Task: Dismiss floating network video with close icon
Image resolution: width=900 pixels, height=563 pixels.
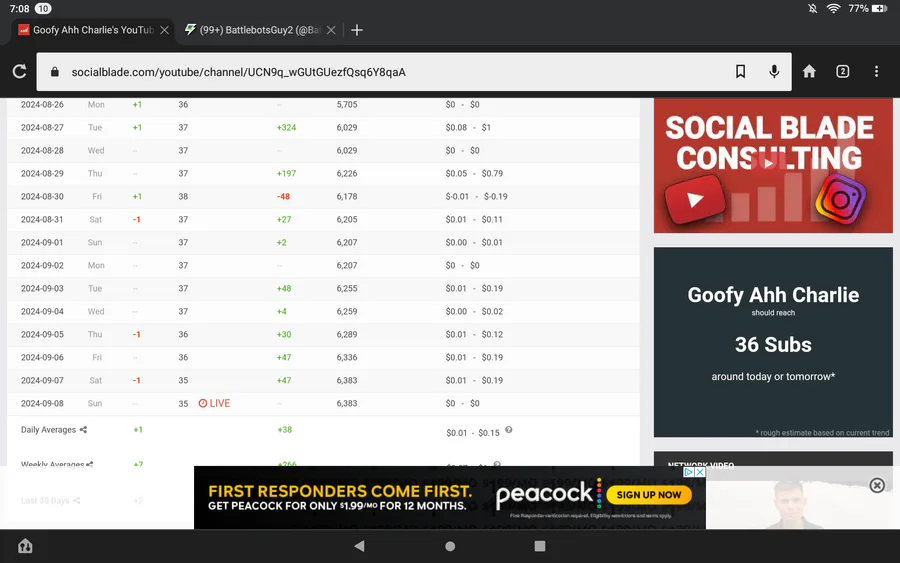Action: 876,486
